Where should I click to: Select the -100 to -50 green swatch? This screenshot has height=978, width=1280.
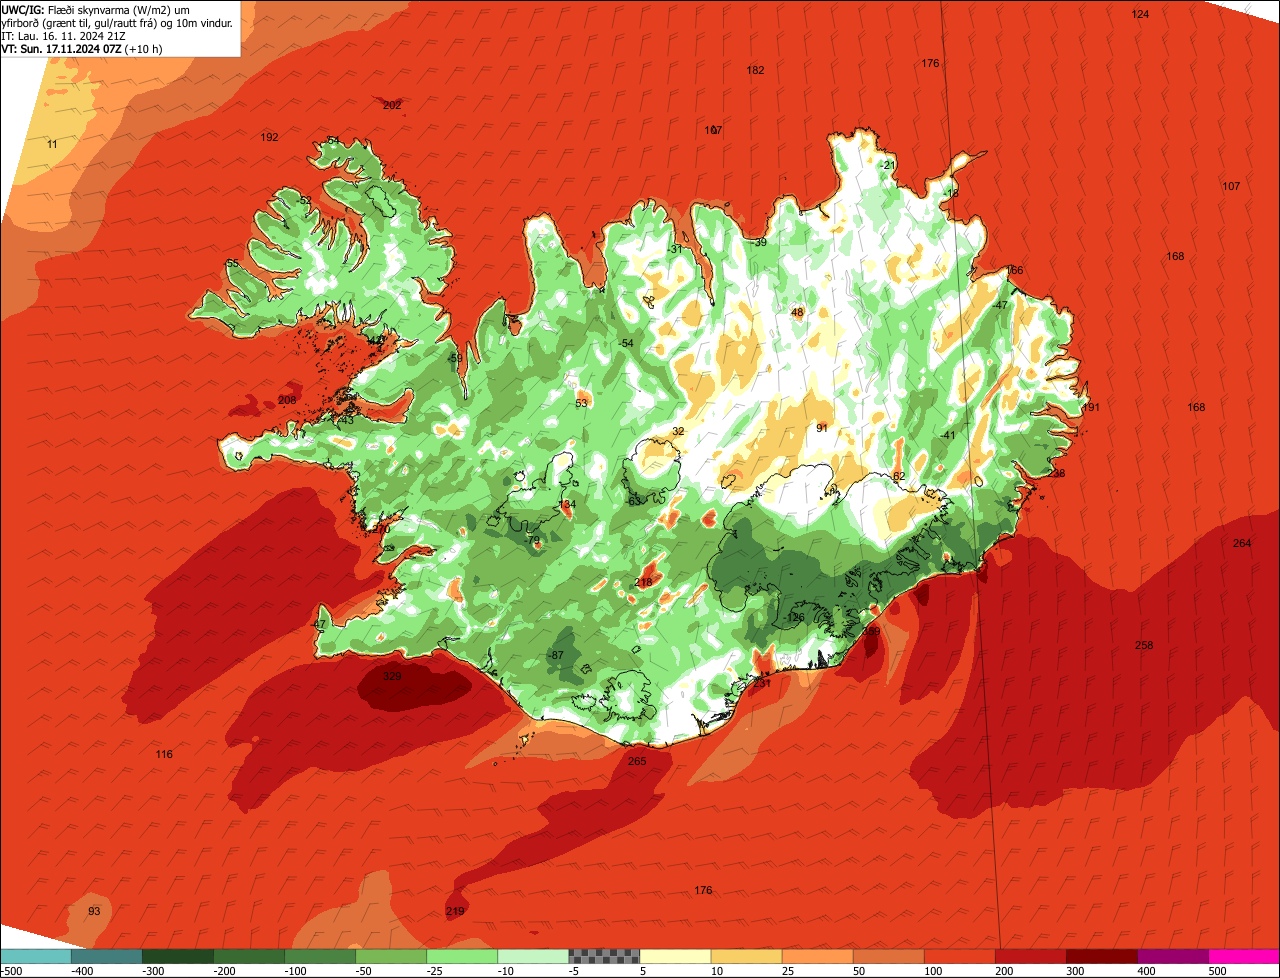pyautogui.click(x=320, y=956)
